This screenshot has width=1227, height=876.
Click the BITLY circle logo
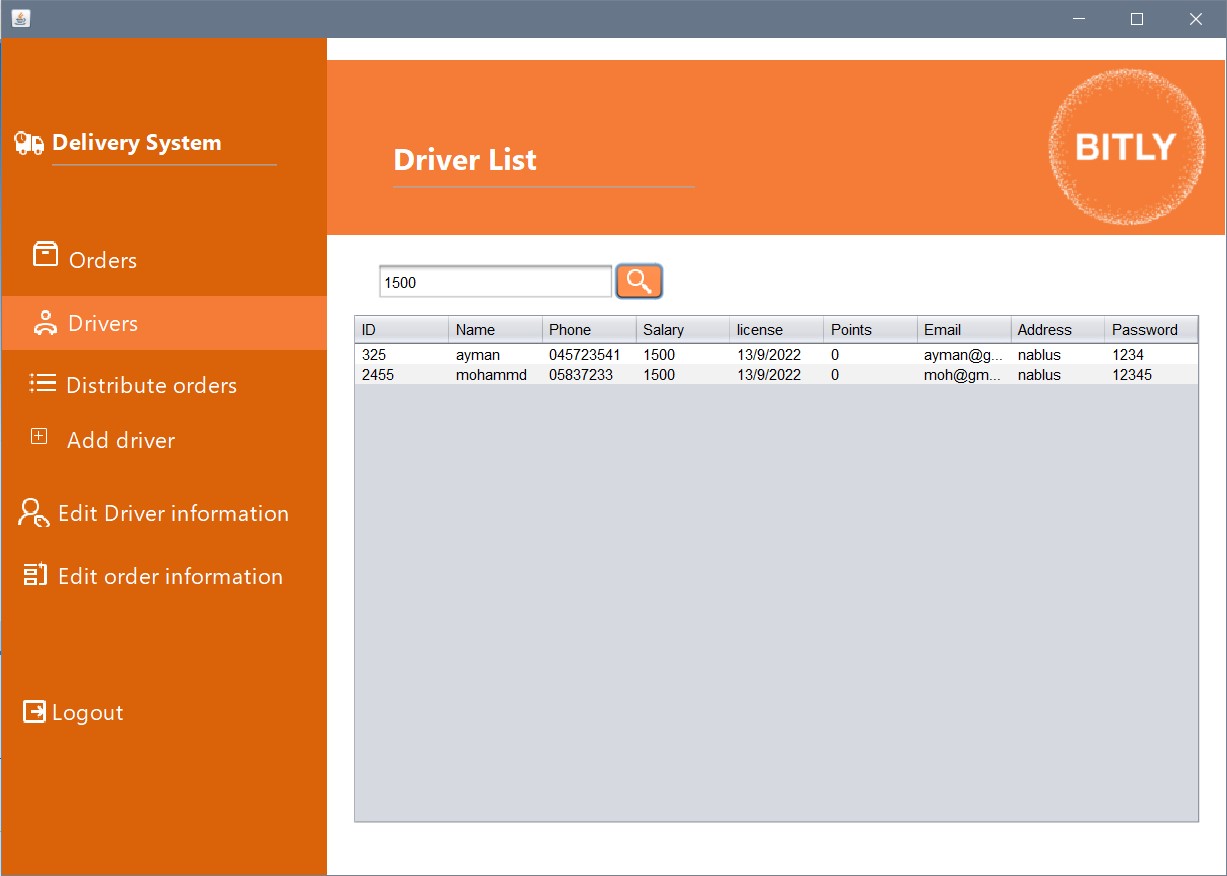coord(1126,148)
